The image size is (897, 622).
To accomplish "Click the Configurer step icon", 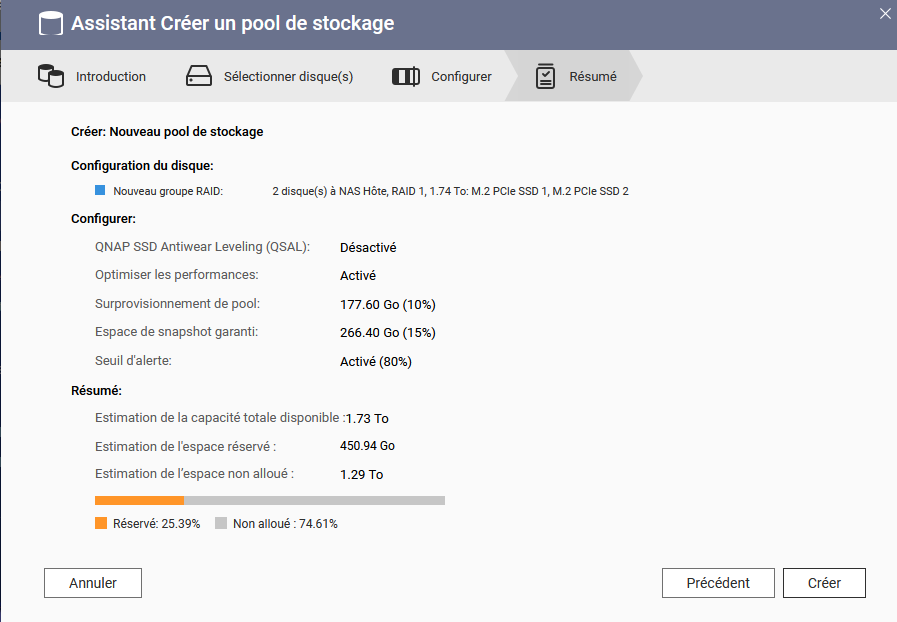I will pos(405,76).
